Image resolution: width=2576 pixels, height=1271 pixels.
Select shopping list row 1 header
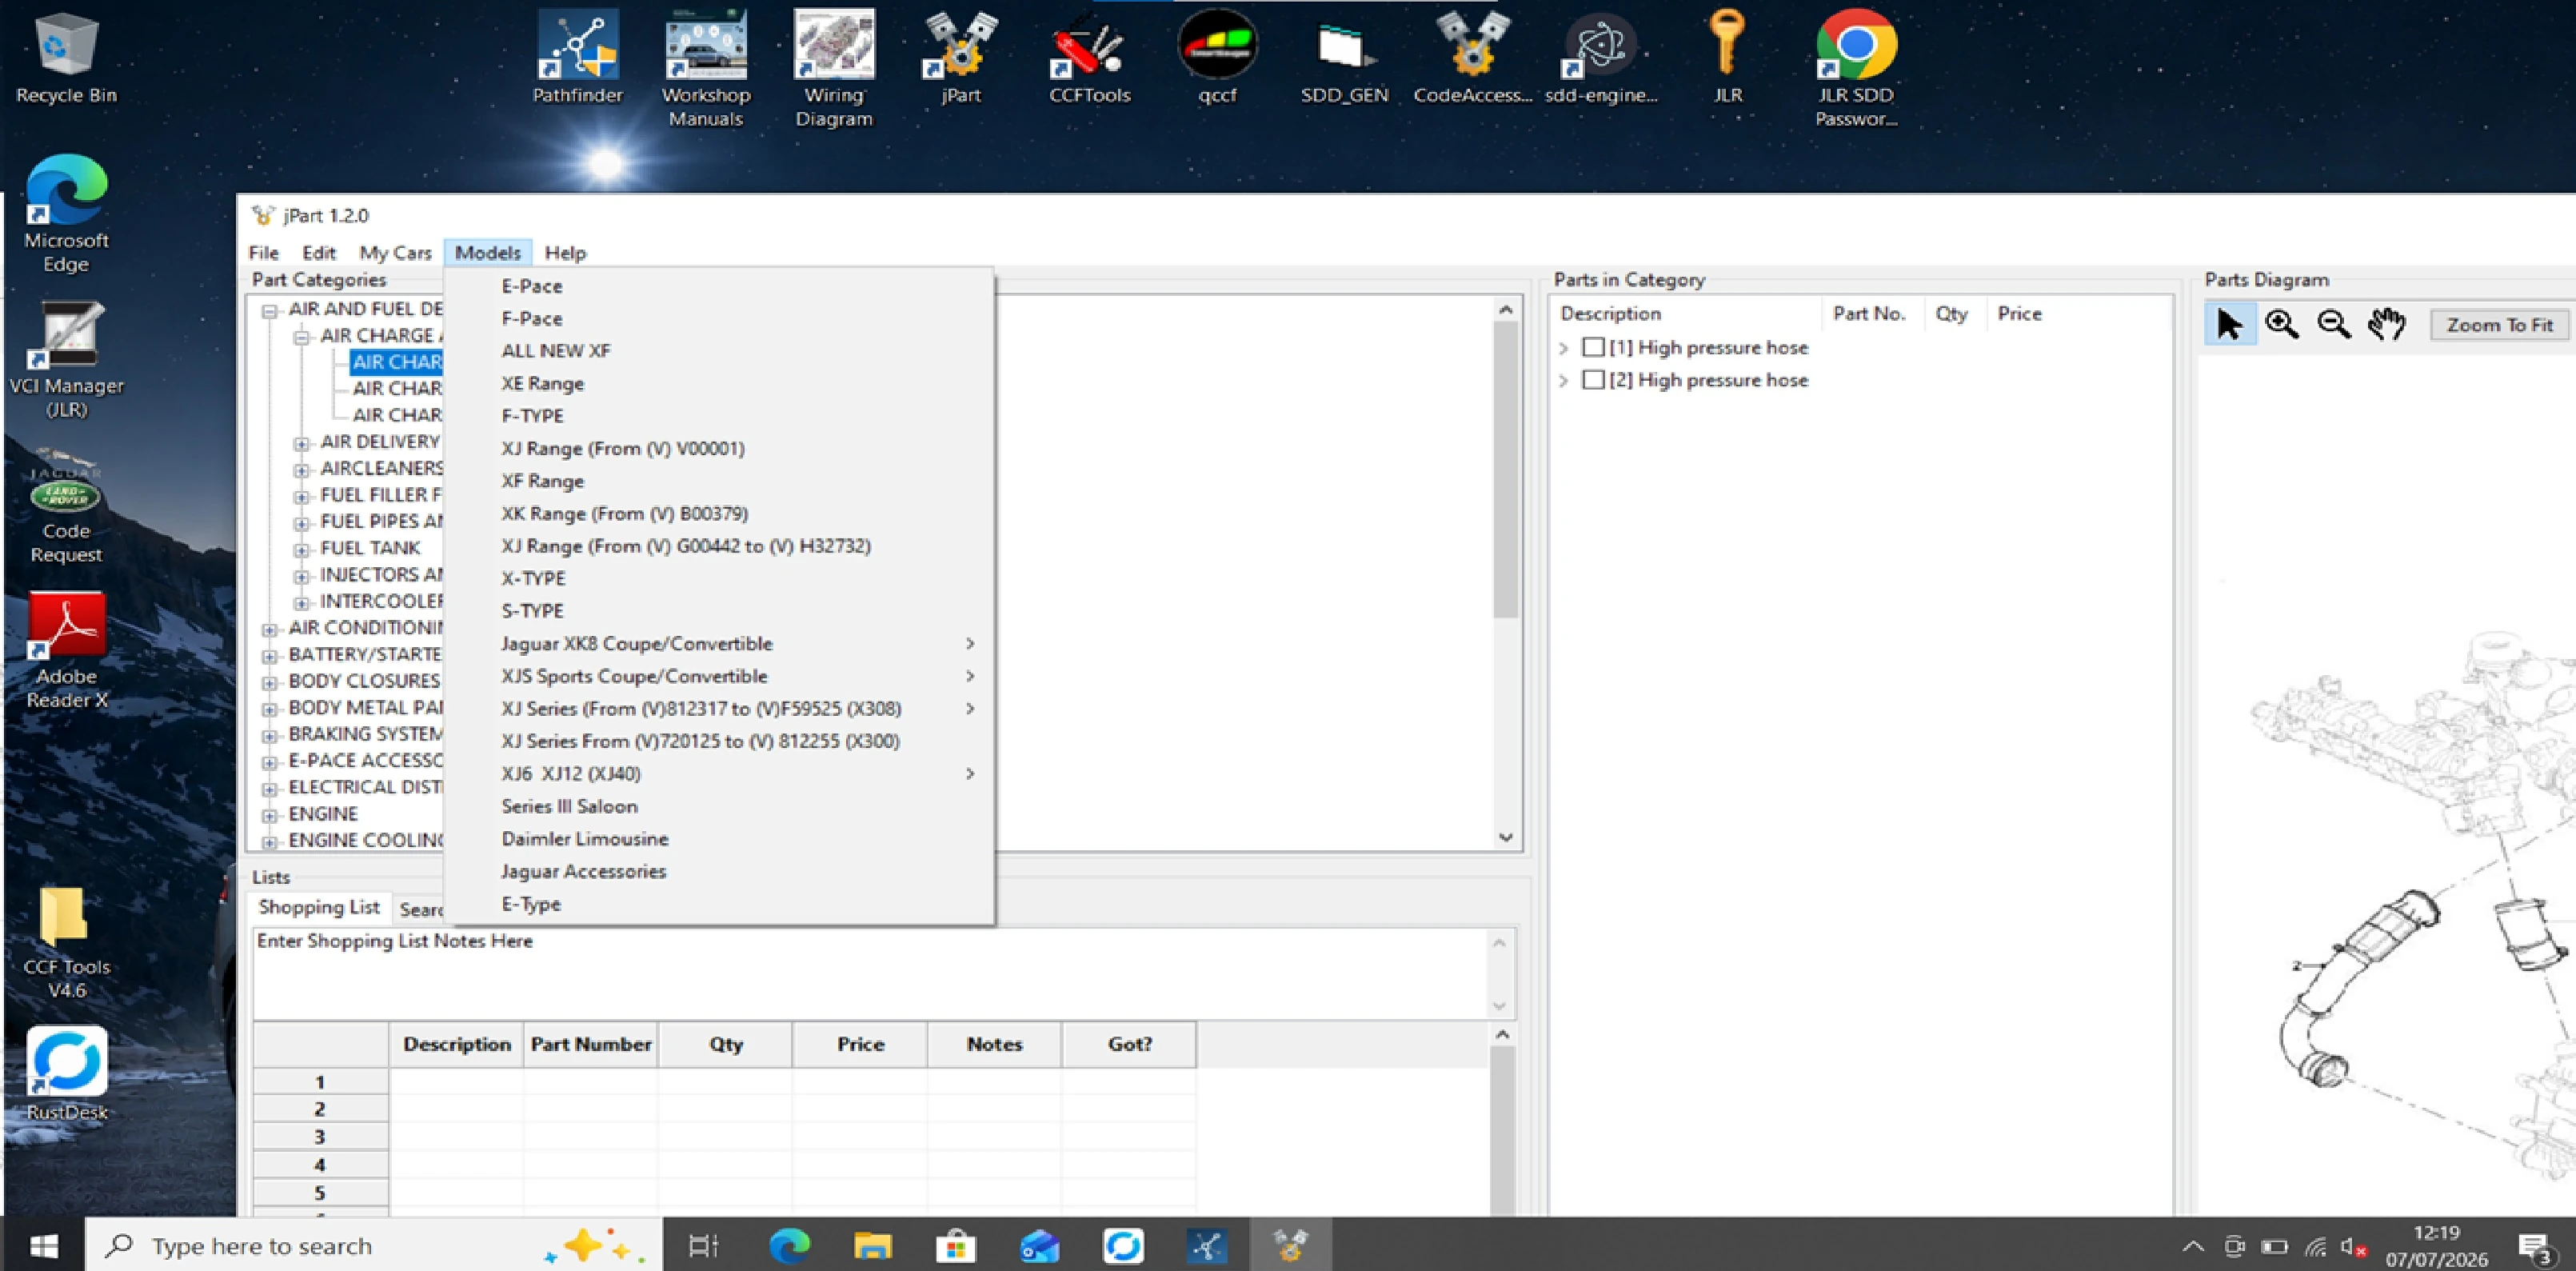coord(320,1082)
